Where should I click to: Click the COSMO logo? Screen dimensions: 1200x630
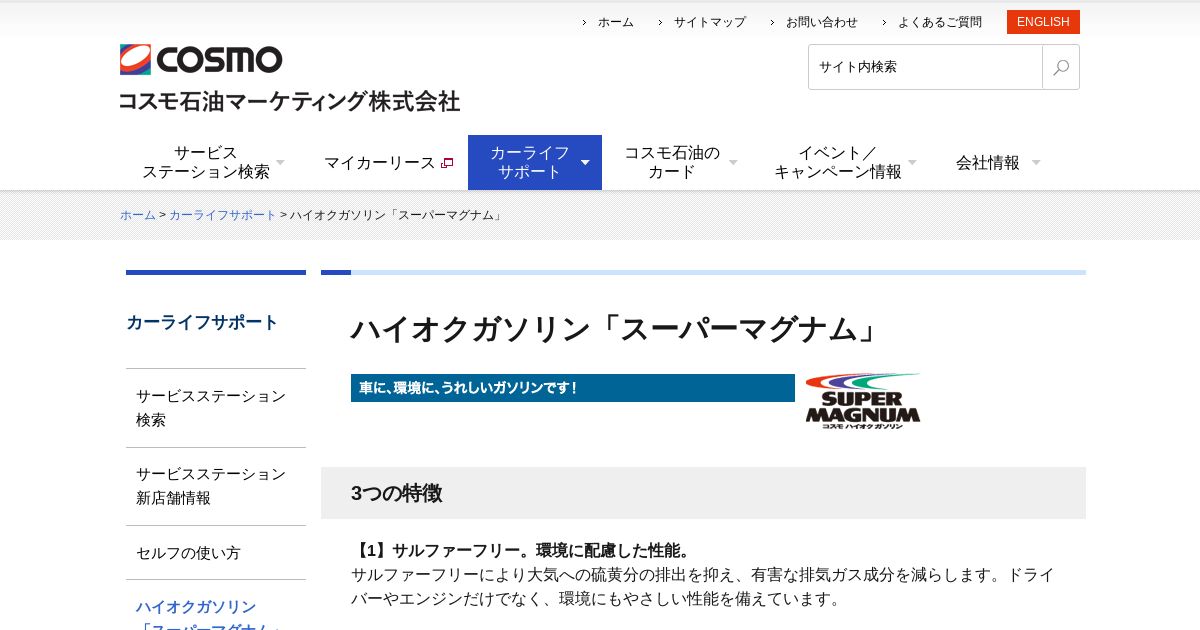tap(201, 60)
